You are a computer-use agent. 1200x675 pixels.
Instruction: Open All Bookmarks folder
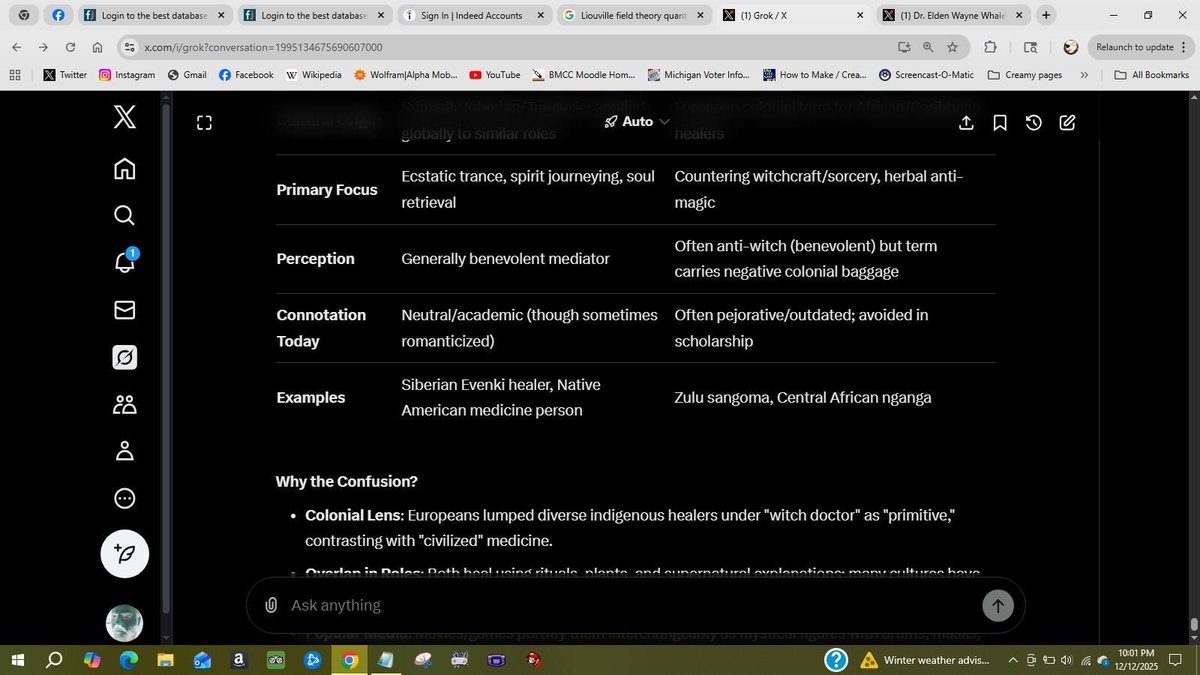click(x=1151, y=75)
